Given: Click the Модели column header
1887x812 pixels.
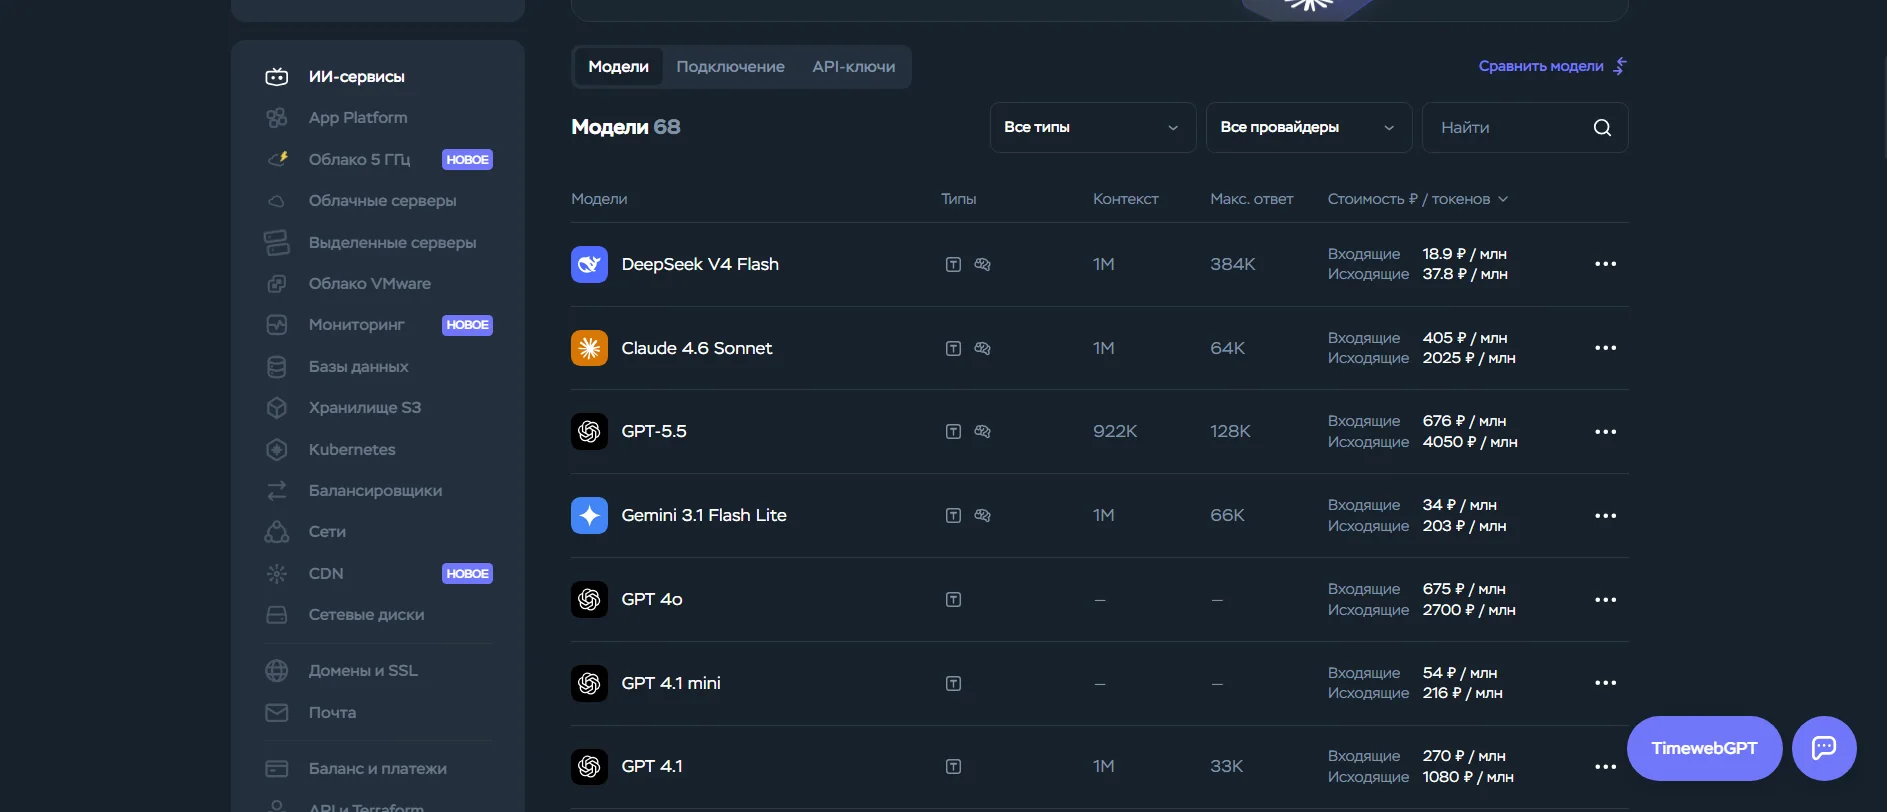Looking at the screenshot, I should tap(599, 199).
